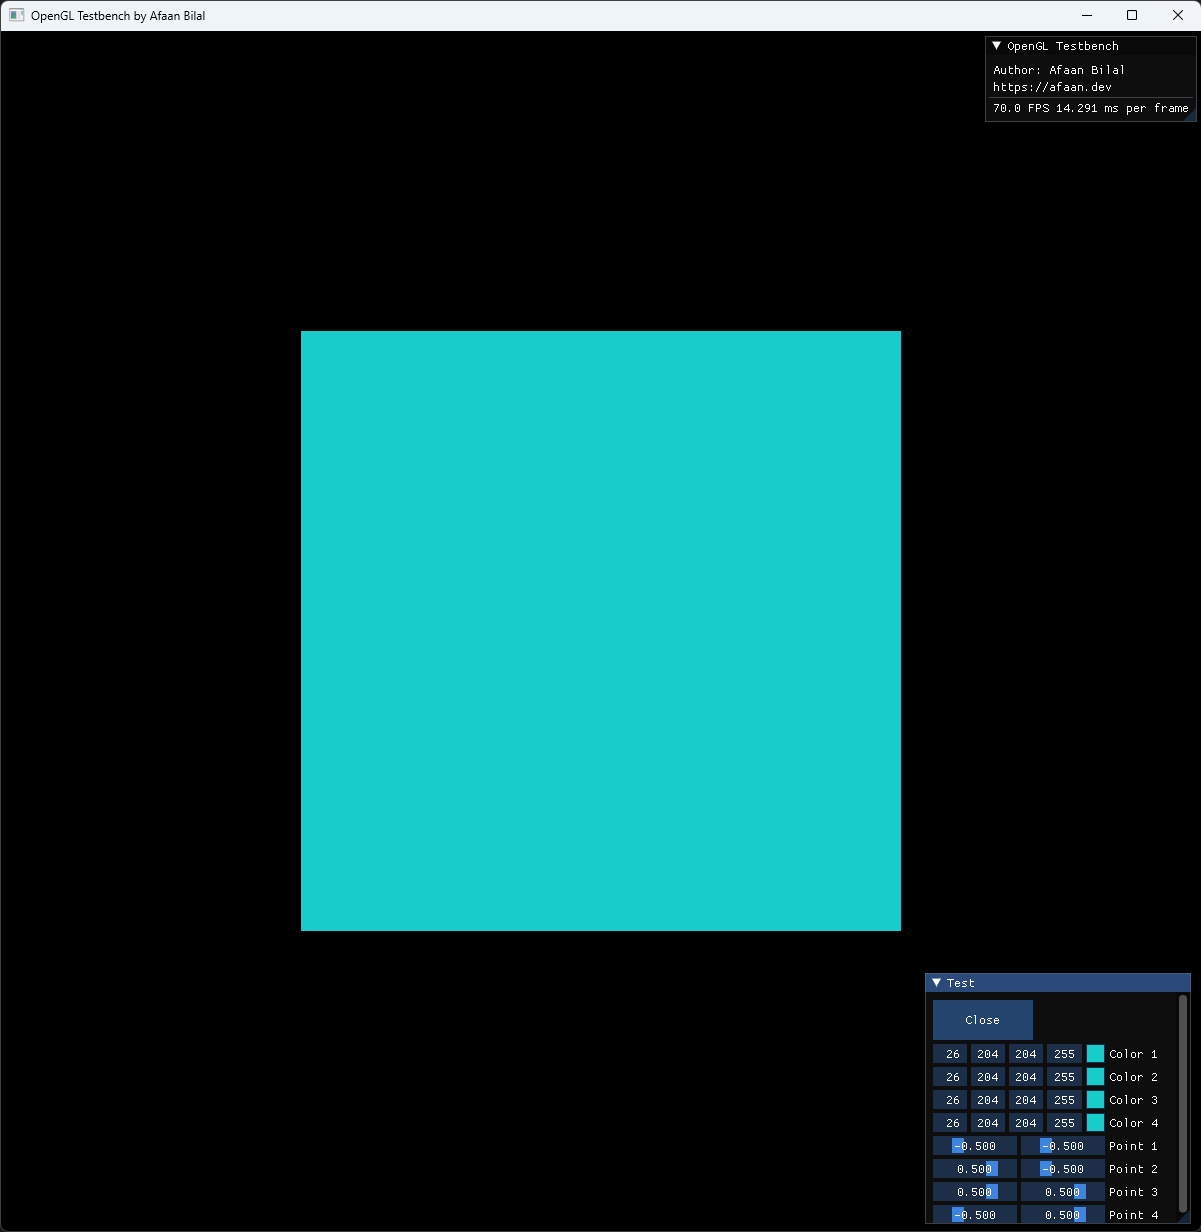Select Color 1 green field showing 204

pyautogui.click(x=988, y=1054)
